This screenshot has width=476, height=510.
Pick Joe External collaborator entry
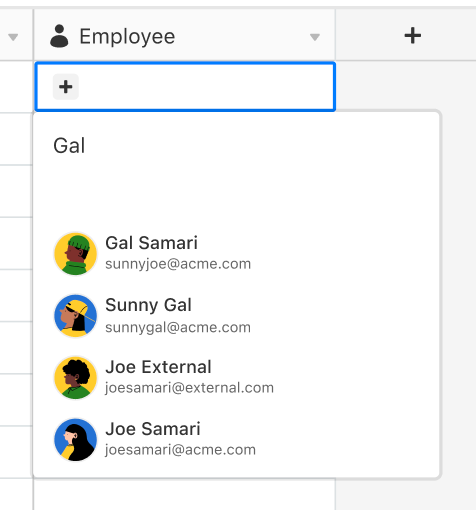(x=237, y=378)
